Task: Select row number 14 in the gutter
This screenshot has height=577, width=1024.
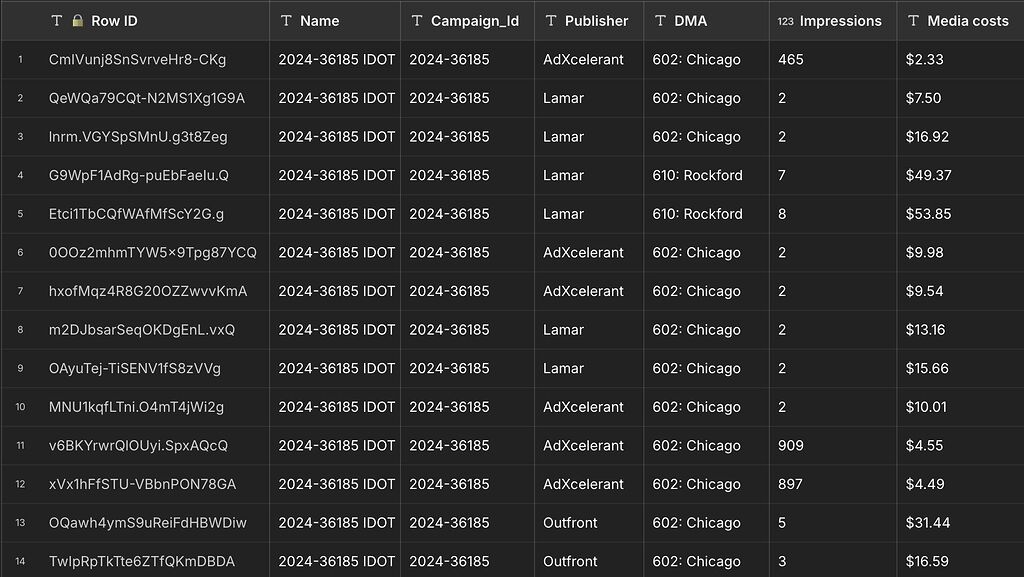Action: [x=20, y=562]
